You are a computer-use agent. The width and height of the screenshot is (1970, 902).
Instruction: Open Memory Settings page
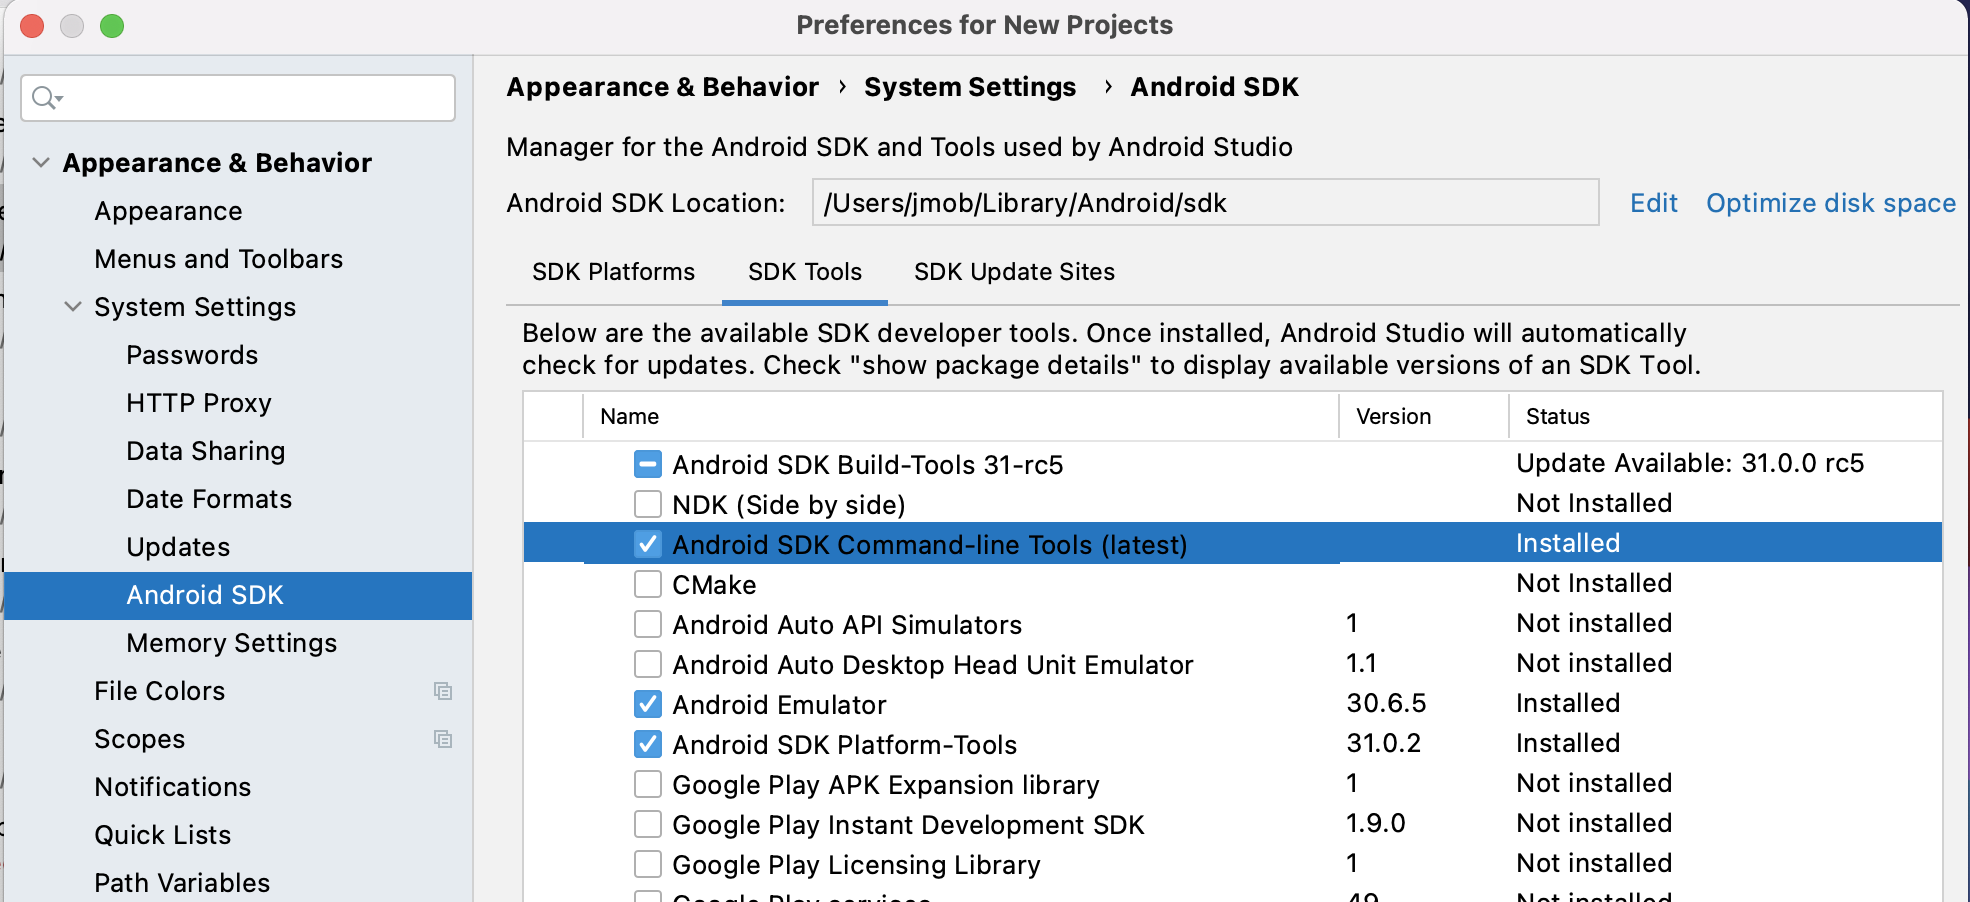tap(231, 643)
